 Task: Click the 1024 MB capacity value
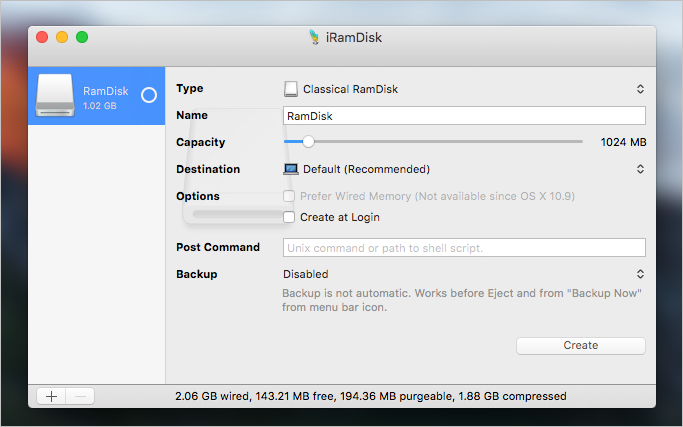[623, 142]
